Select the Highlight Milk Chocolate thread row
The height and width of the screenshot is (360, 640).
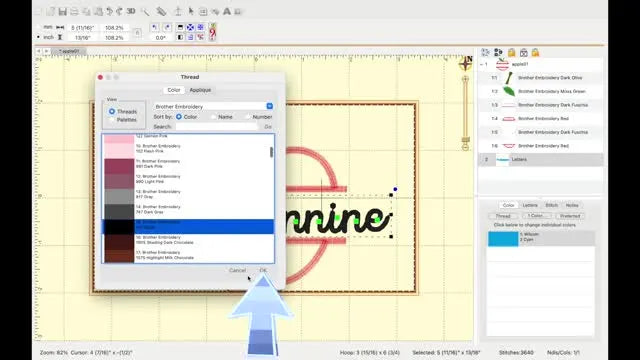[x=188, y=256]
